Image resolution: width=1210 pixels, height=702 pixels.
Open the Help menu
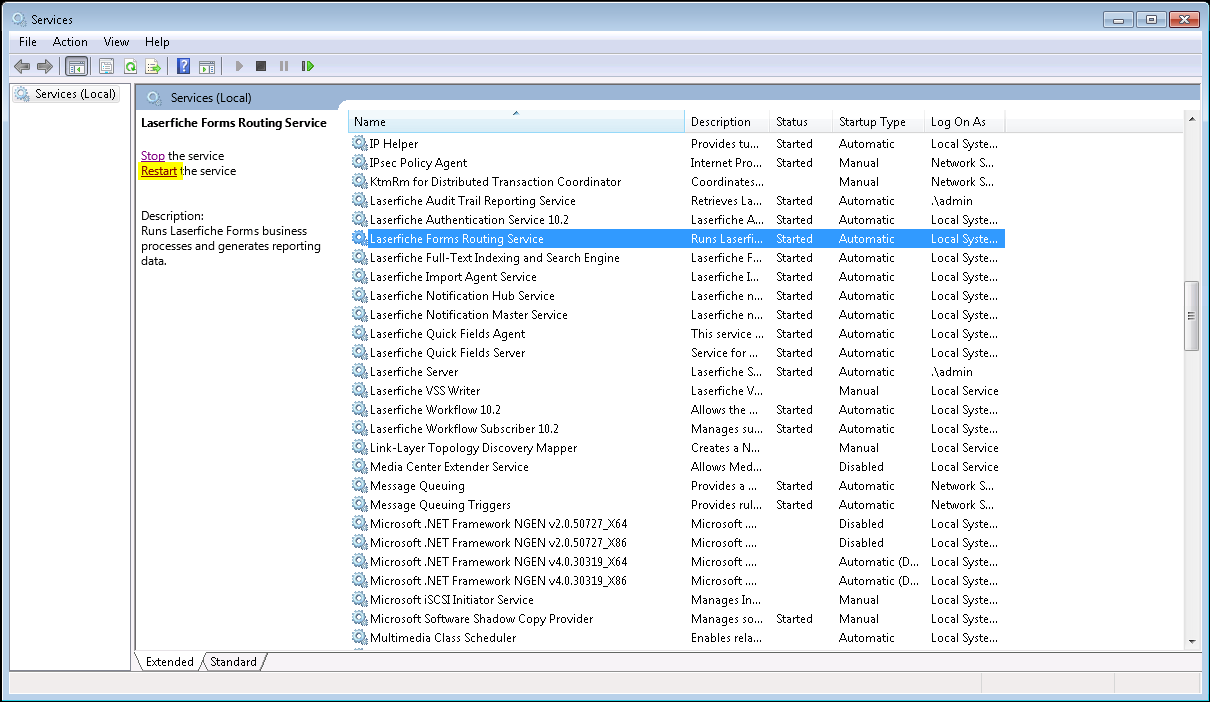coord(157,42)
